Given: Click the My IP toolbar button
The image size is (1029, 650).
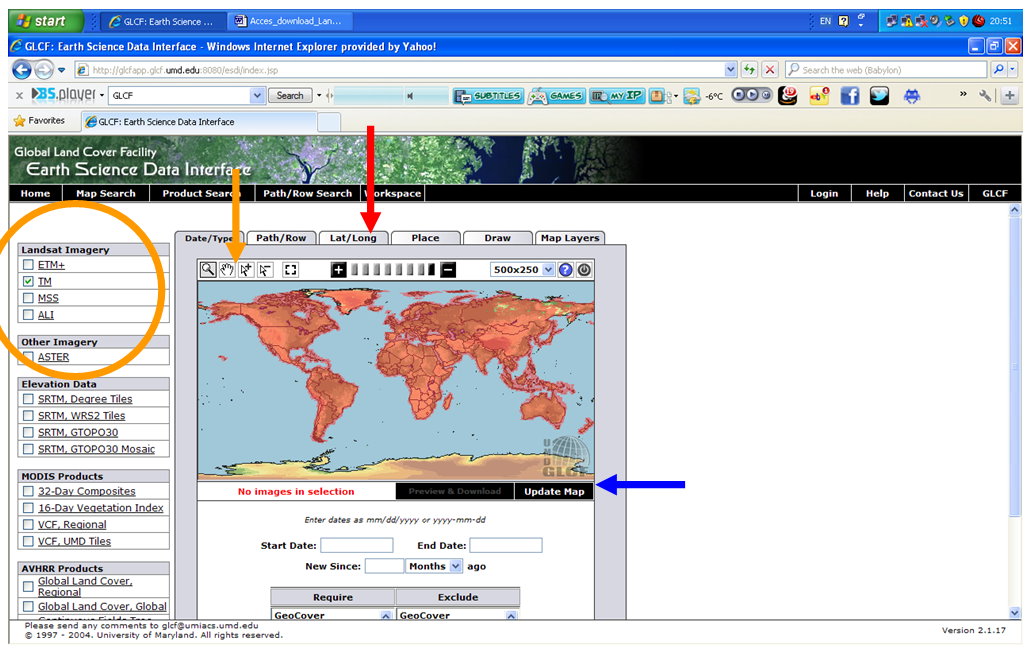Looking at the screenshot, I should (617, 96).
